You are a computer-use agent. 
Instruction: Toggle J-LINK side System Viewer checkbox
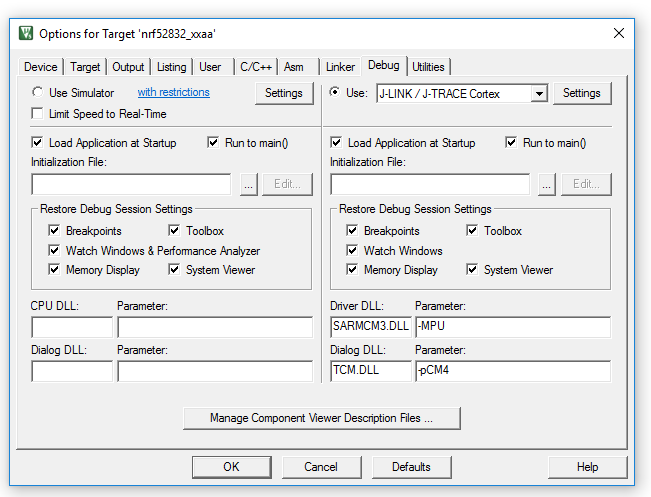(472, 269)
